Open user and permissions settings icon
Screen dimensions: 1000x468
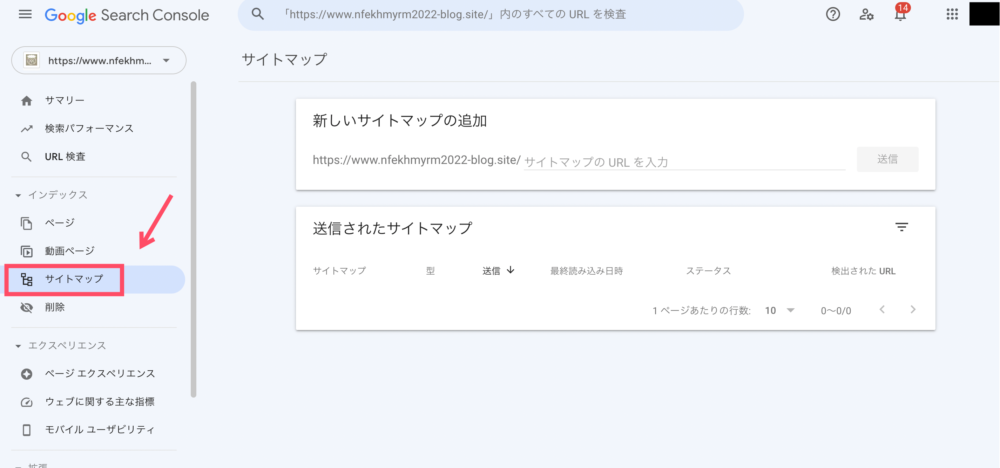click(866, 15)
